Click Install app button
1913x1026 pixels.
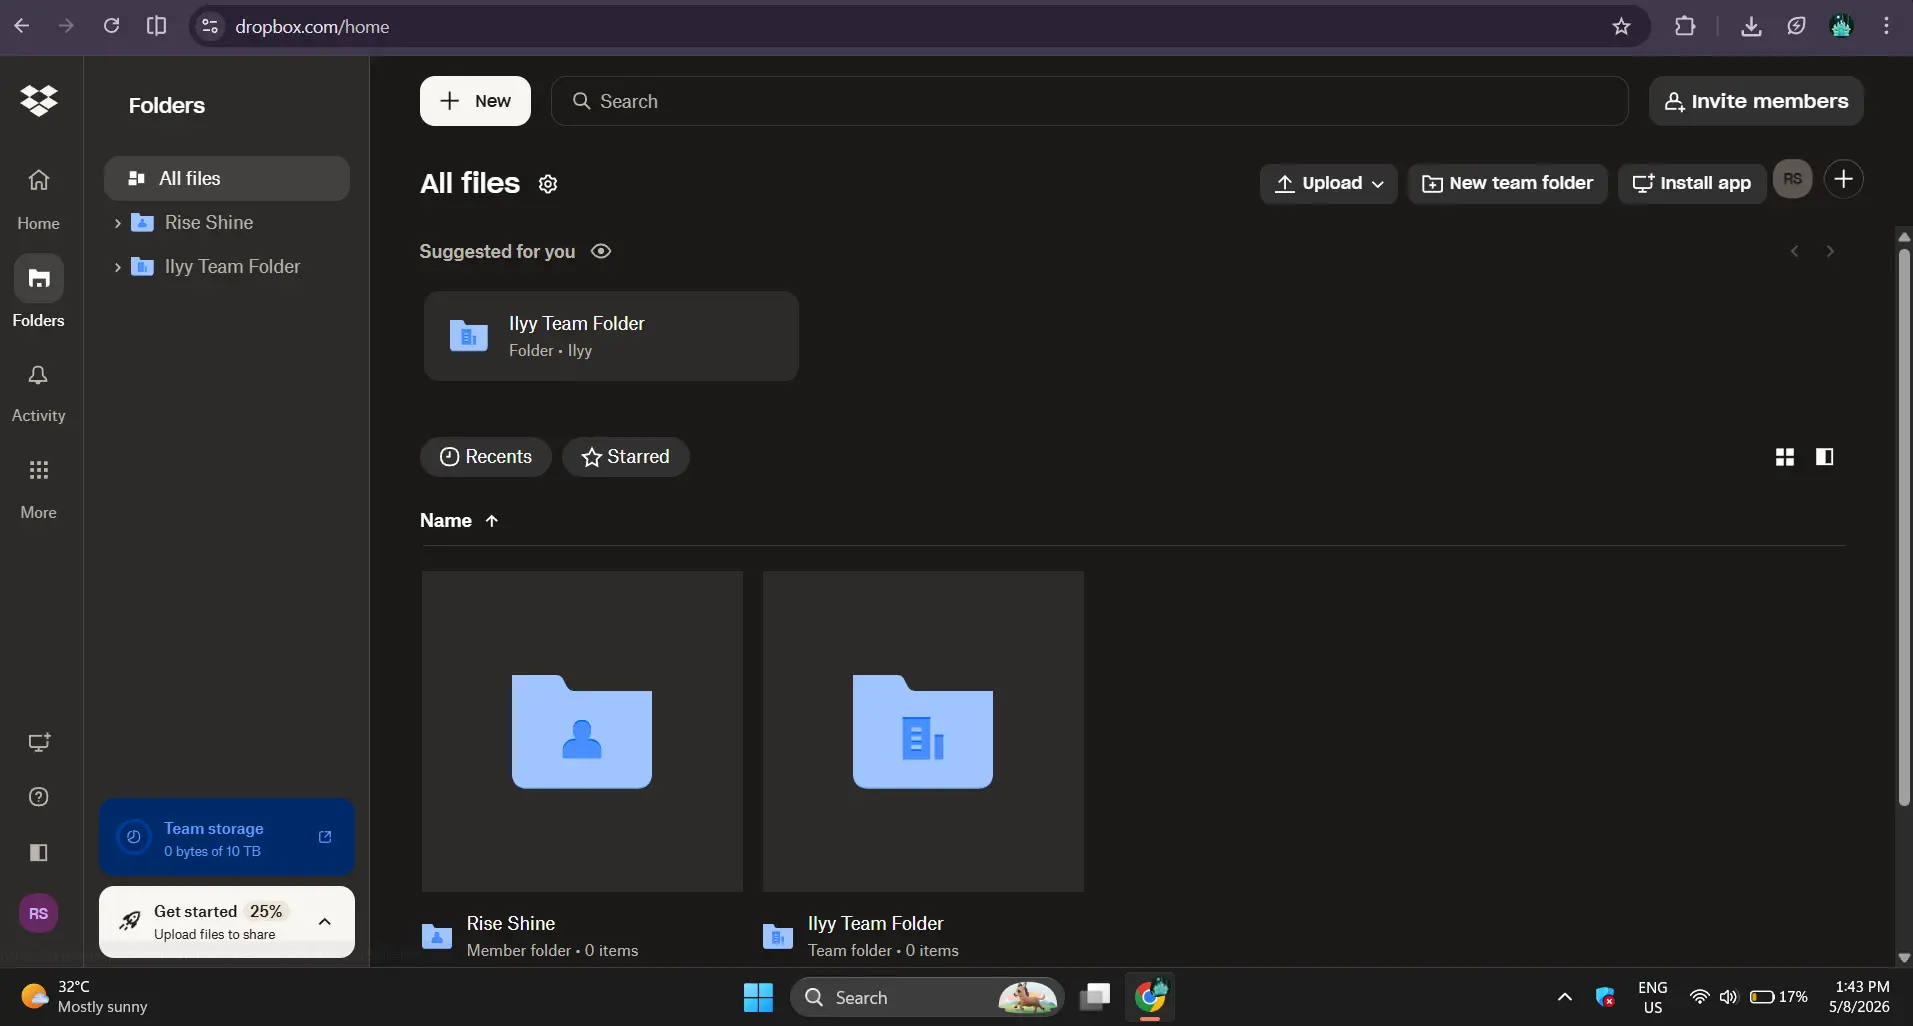pos(1692,184)
